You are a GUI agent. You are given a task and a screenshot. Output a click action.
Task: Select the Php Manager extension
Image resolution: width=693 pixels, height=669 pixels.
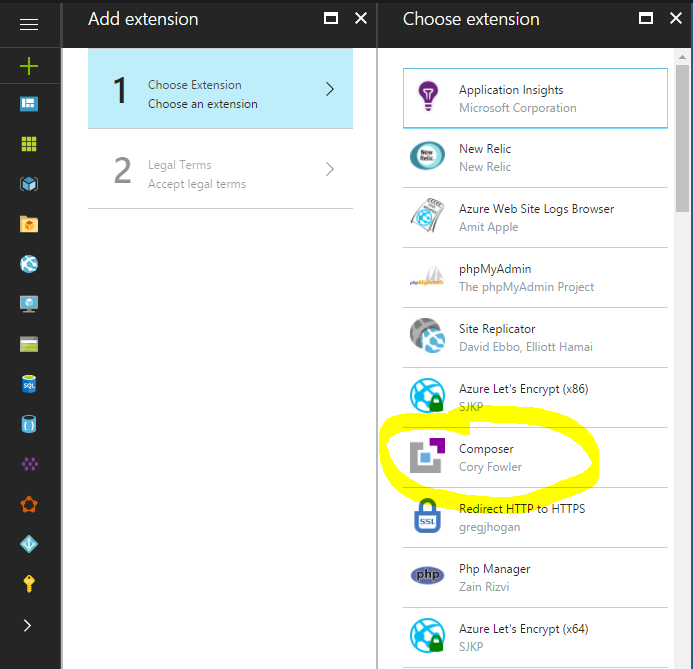click(535, 578)
